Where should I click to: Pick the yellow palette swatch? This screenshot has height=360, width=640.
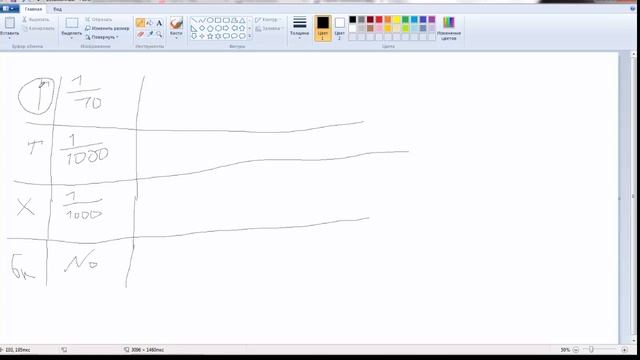pos(396,19)
